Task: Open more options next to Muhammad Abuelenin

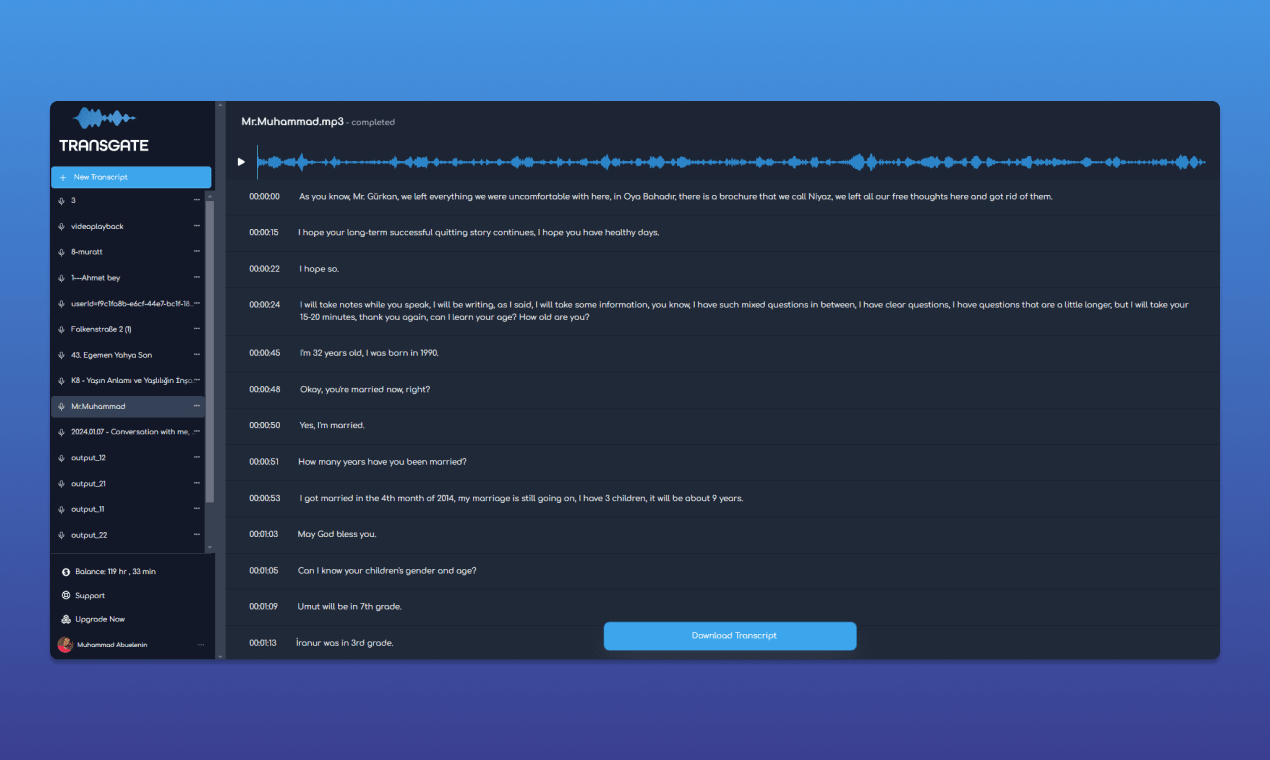Action: pos(200,645)
